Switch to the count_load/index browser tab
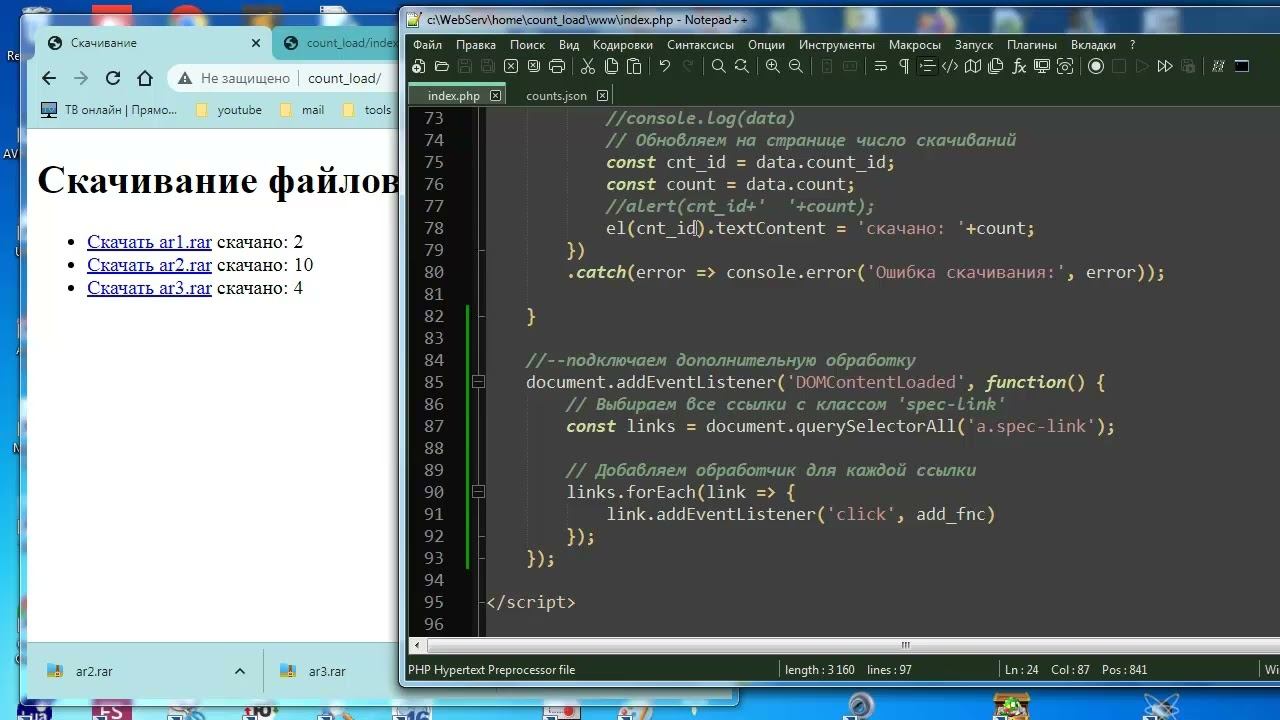 [x=340, y=43]
